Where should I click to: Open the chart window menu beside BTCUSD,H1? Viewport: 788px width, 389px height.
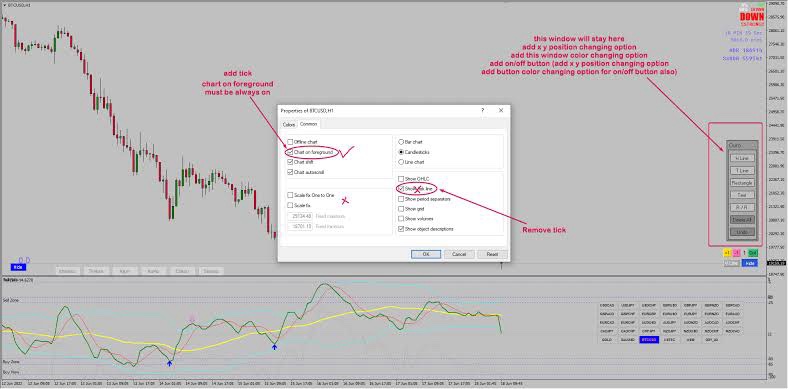coord(5,5)
